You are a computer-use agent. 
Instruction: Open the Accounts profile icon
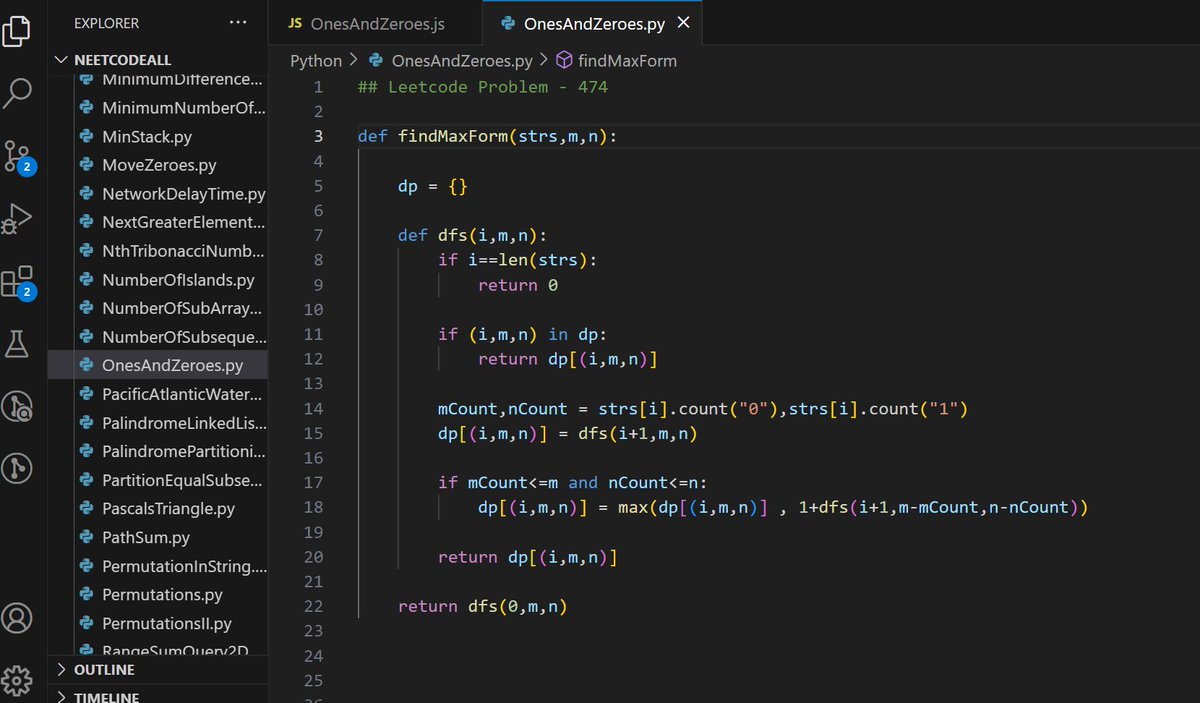click(x=17, y=617)
